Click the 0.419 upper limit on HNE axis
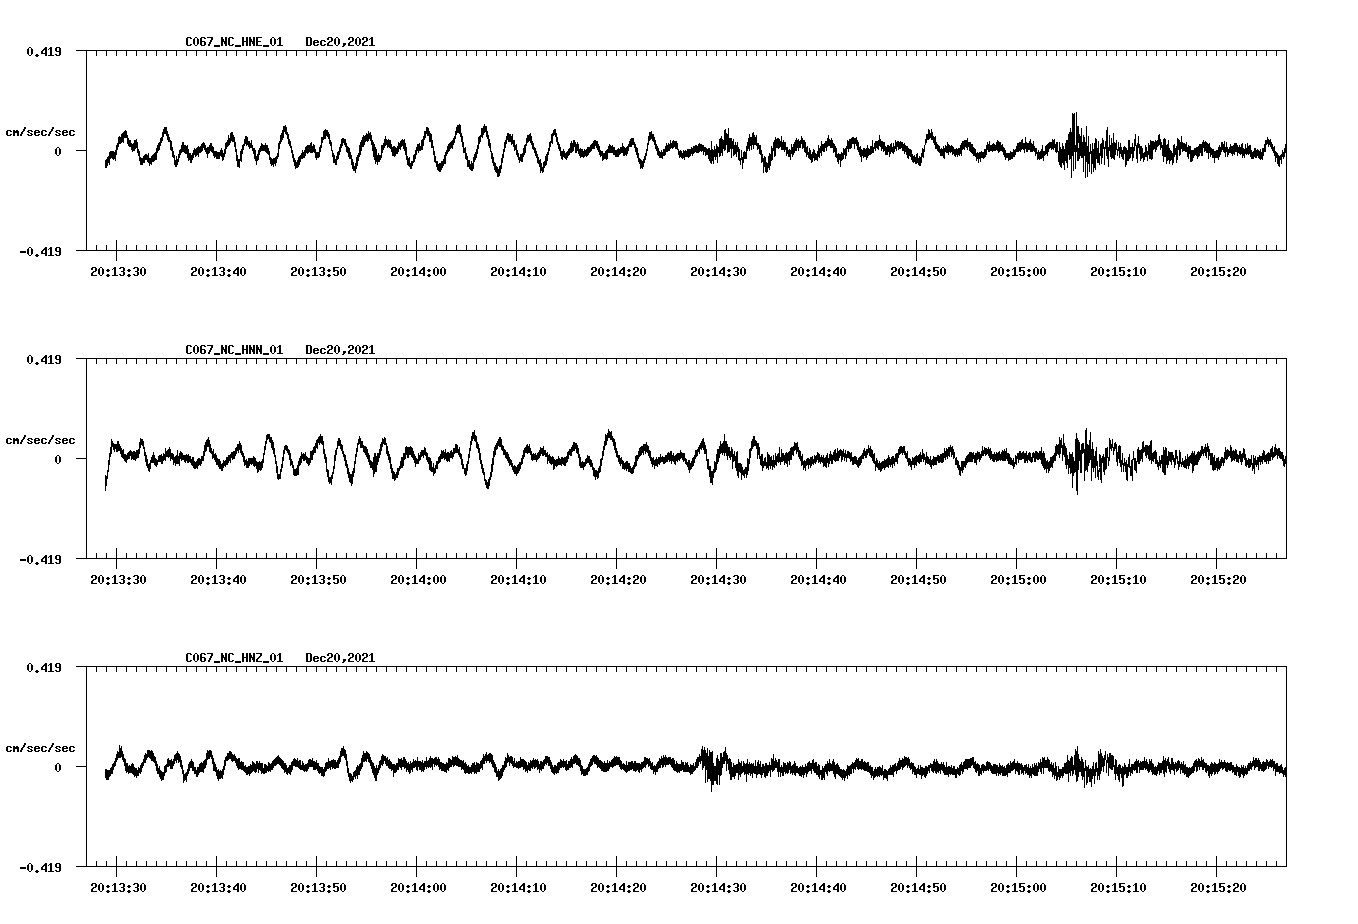This screenshot has width=1358, height=924. click(x=43, y=51)
